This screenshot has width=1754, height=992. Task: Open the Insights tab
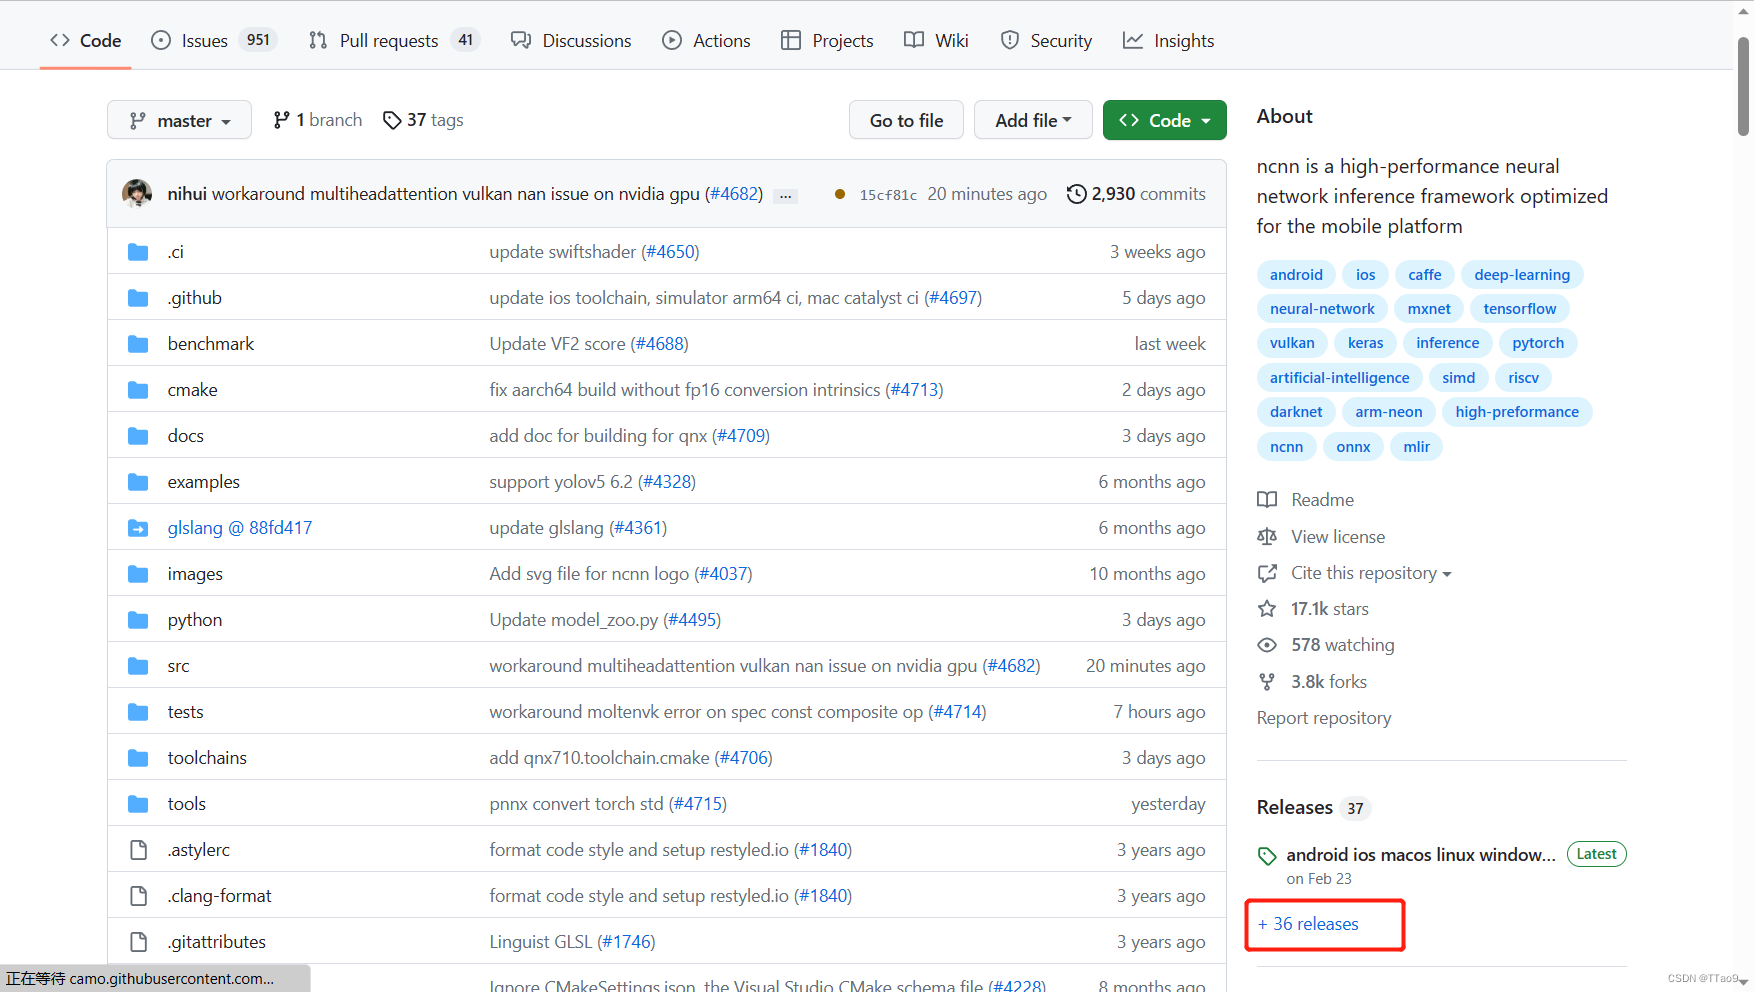(1168, 41)
